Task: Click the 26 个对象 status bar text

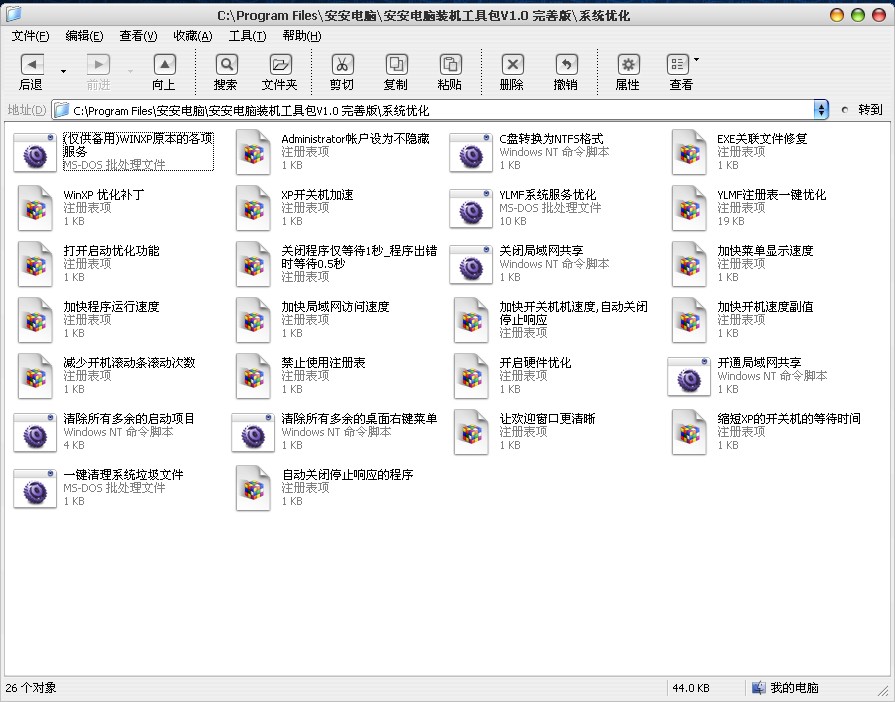Action: (31, 688)
